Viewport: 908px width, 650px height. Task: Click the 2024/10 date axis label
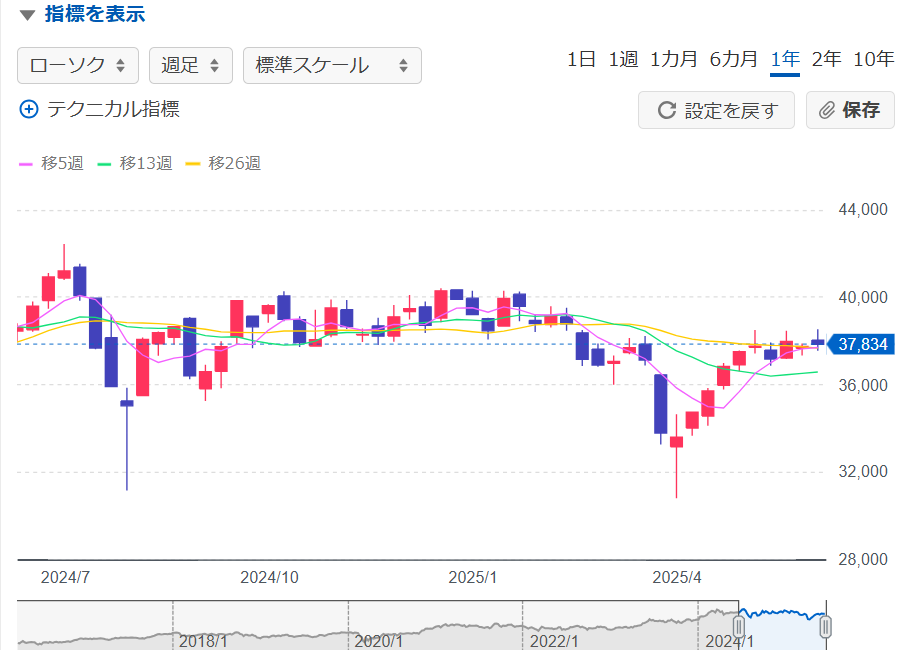269,578
